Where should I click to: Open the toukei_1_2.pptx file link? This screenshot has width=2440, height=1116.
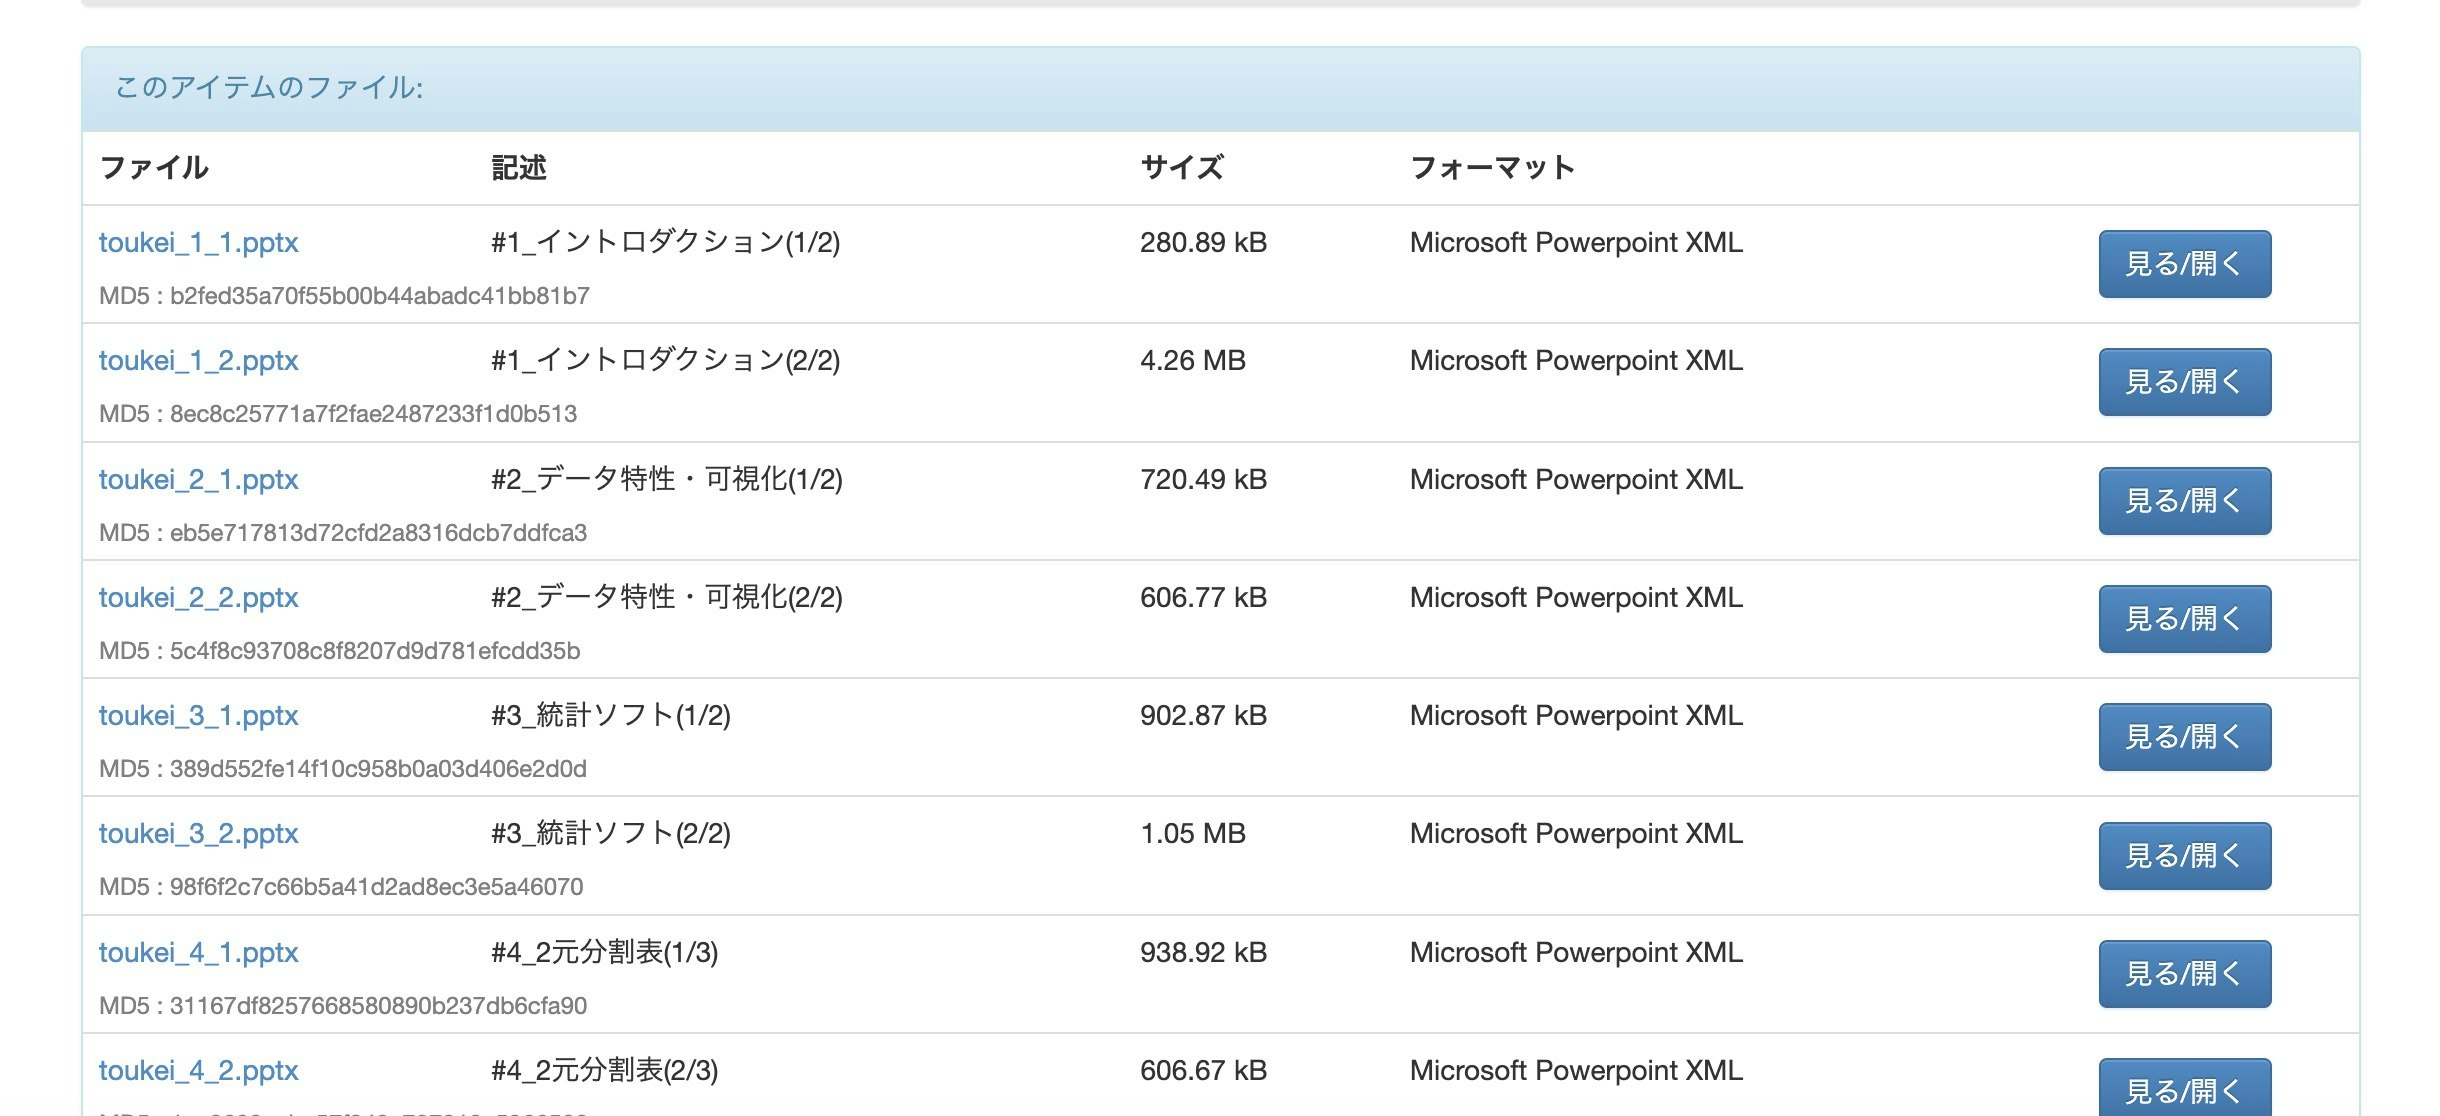pos(198,360)
